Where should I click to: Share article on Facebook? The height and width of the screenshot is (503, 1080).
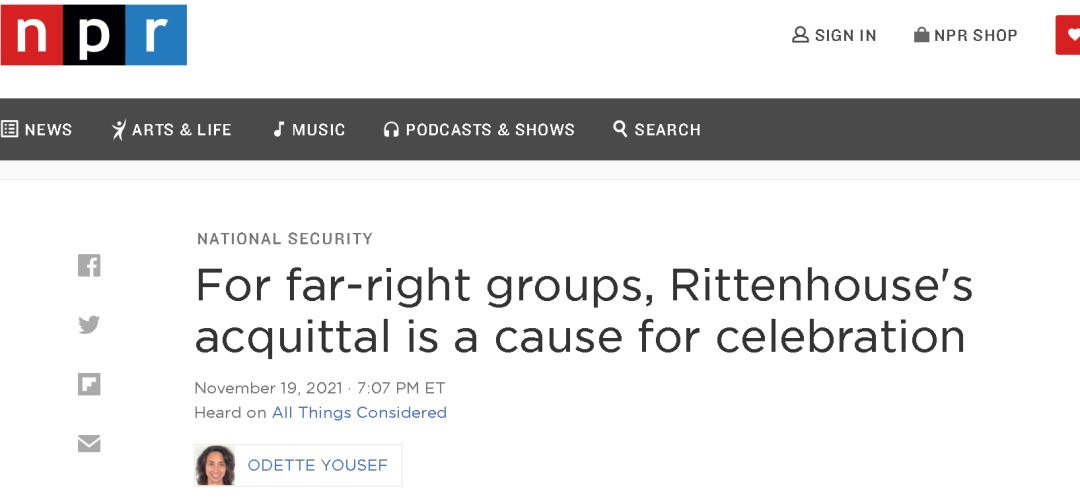(89, 266)
